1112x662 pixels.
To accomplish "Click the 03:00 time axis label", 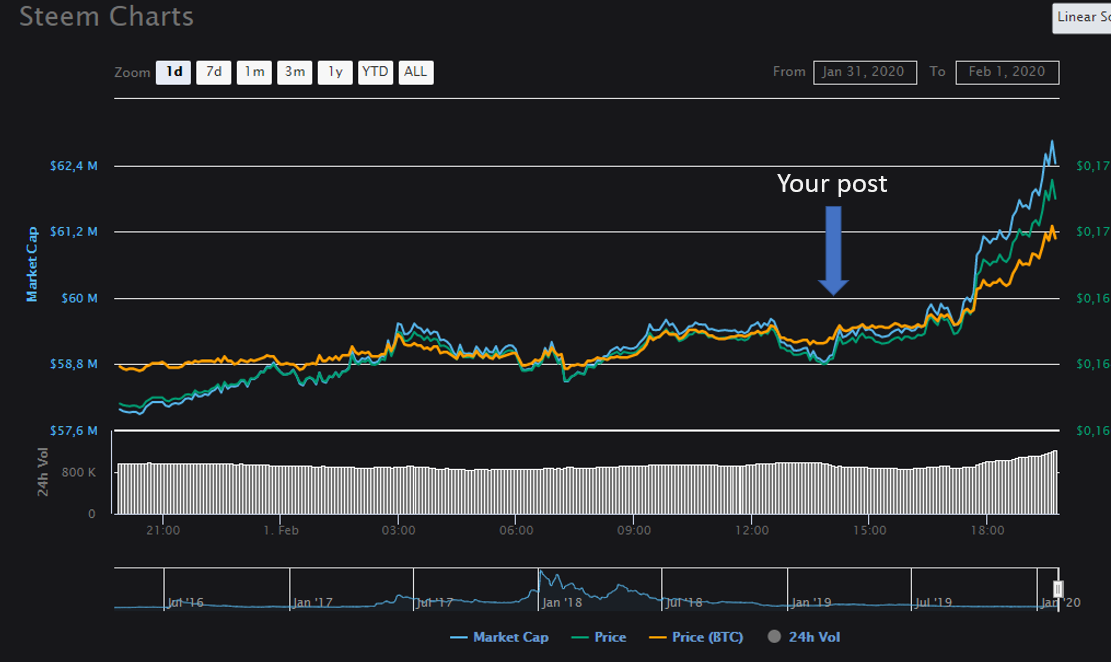I will (399, 530).
